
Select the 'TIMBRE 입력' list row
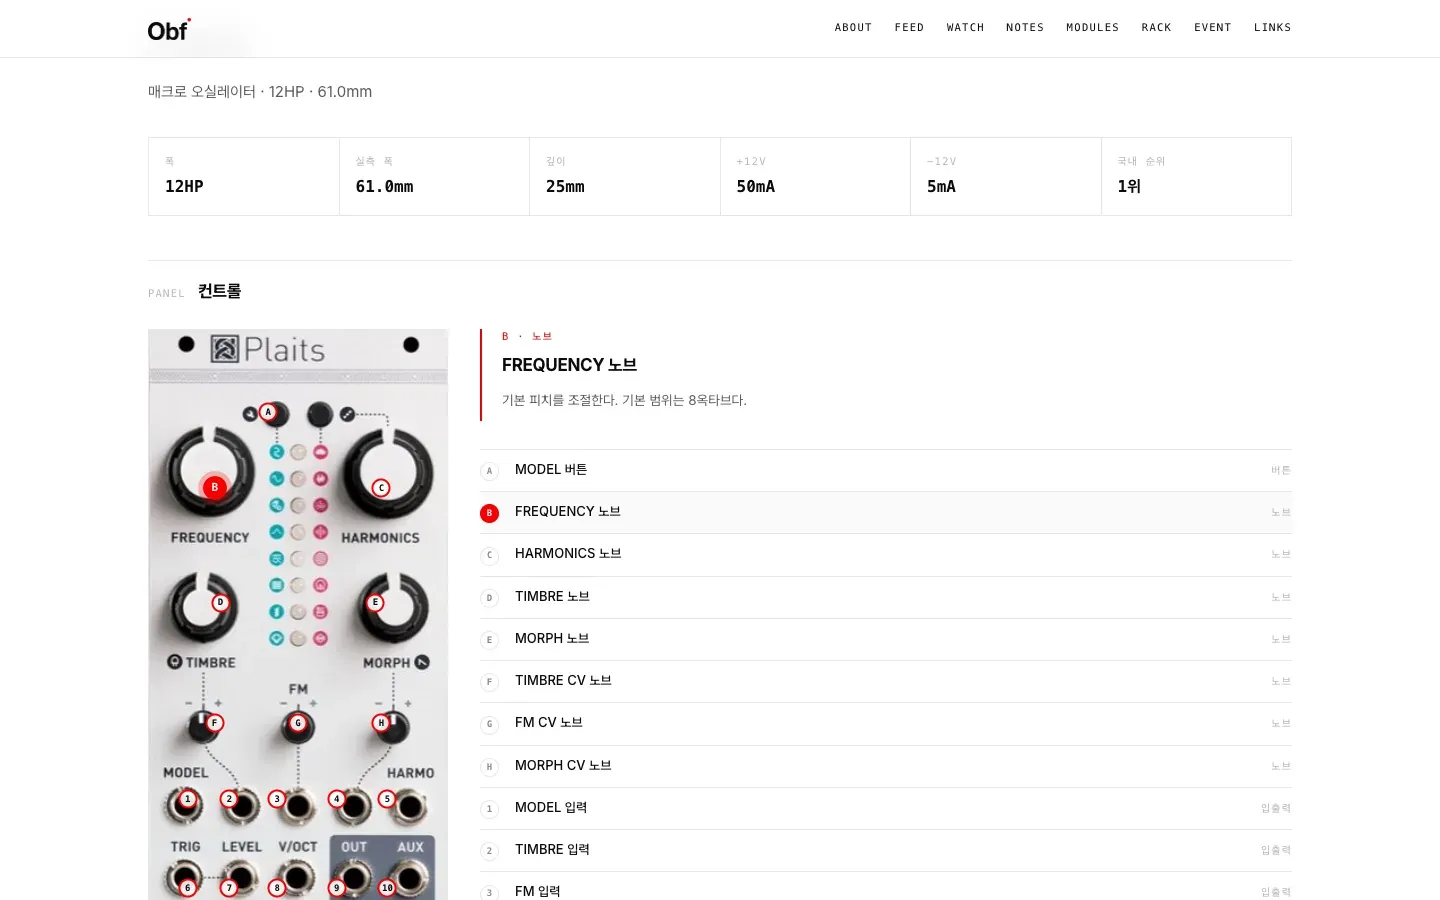pos(886,850)
